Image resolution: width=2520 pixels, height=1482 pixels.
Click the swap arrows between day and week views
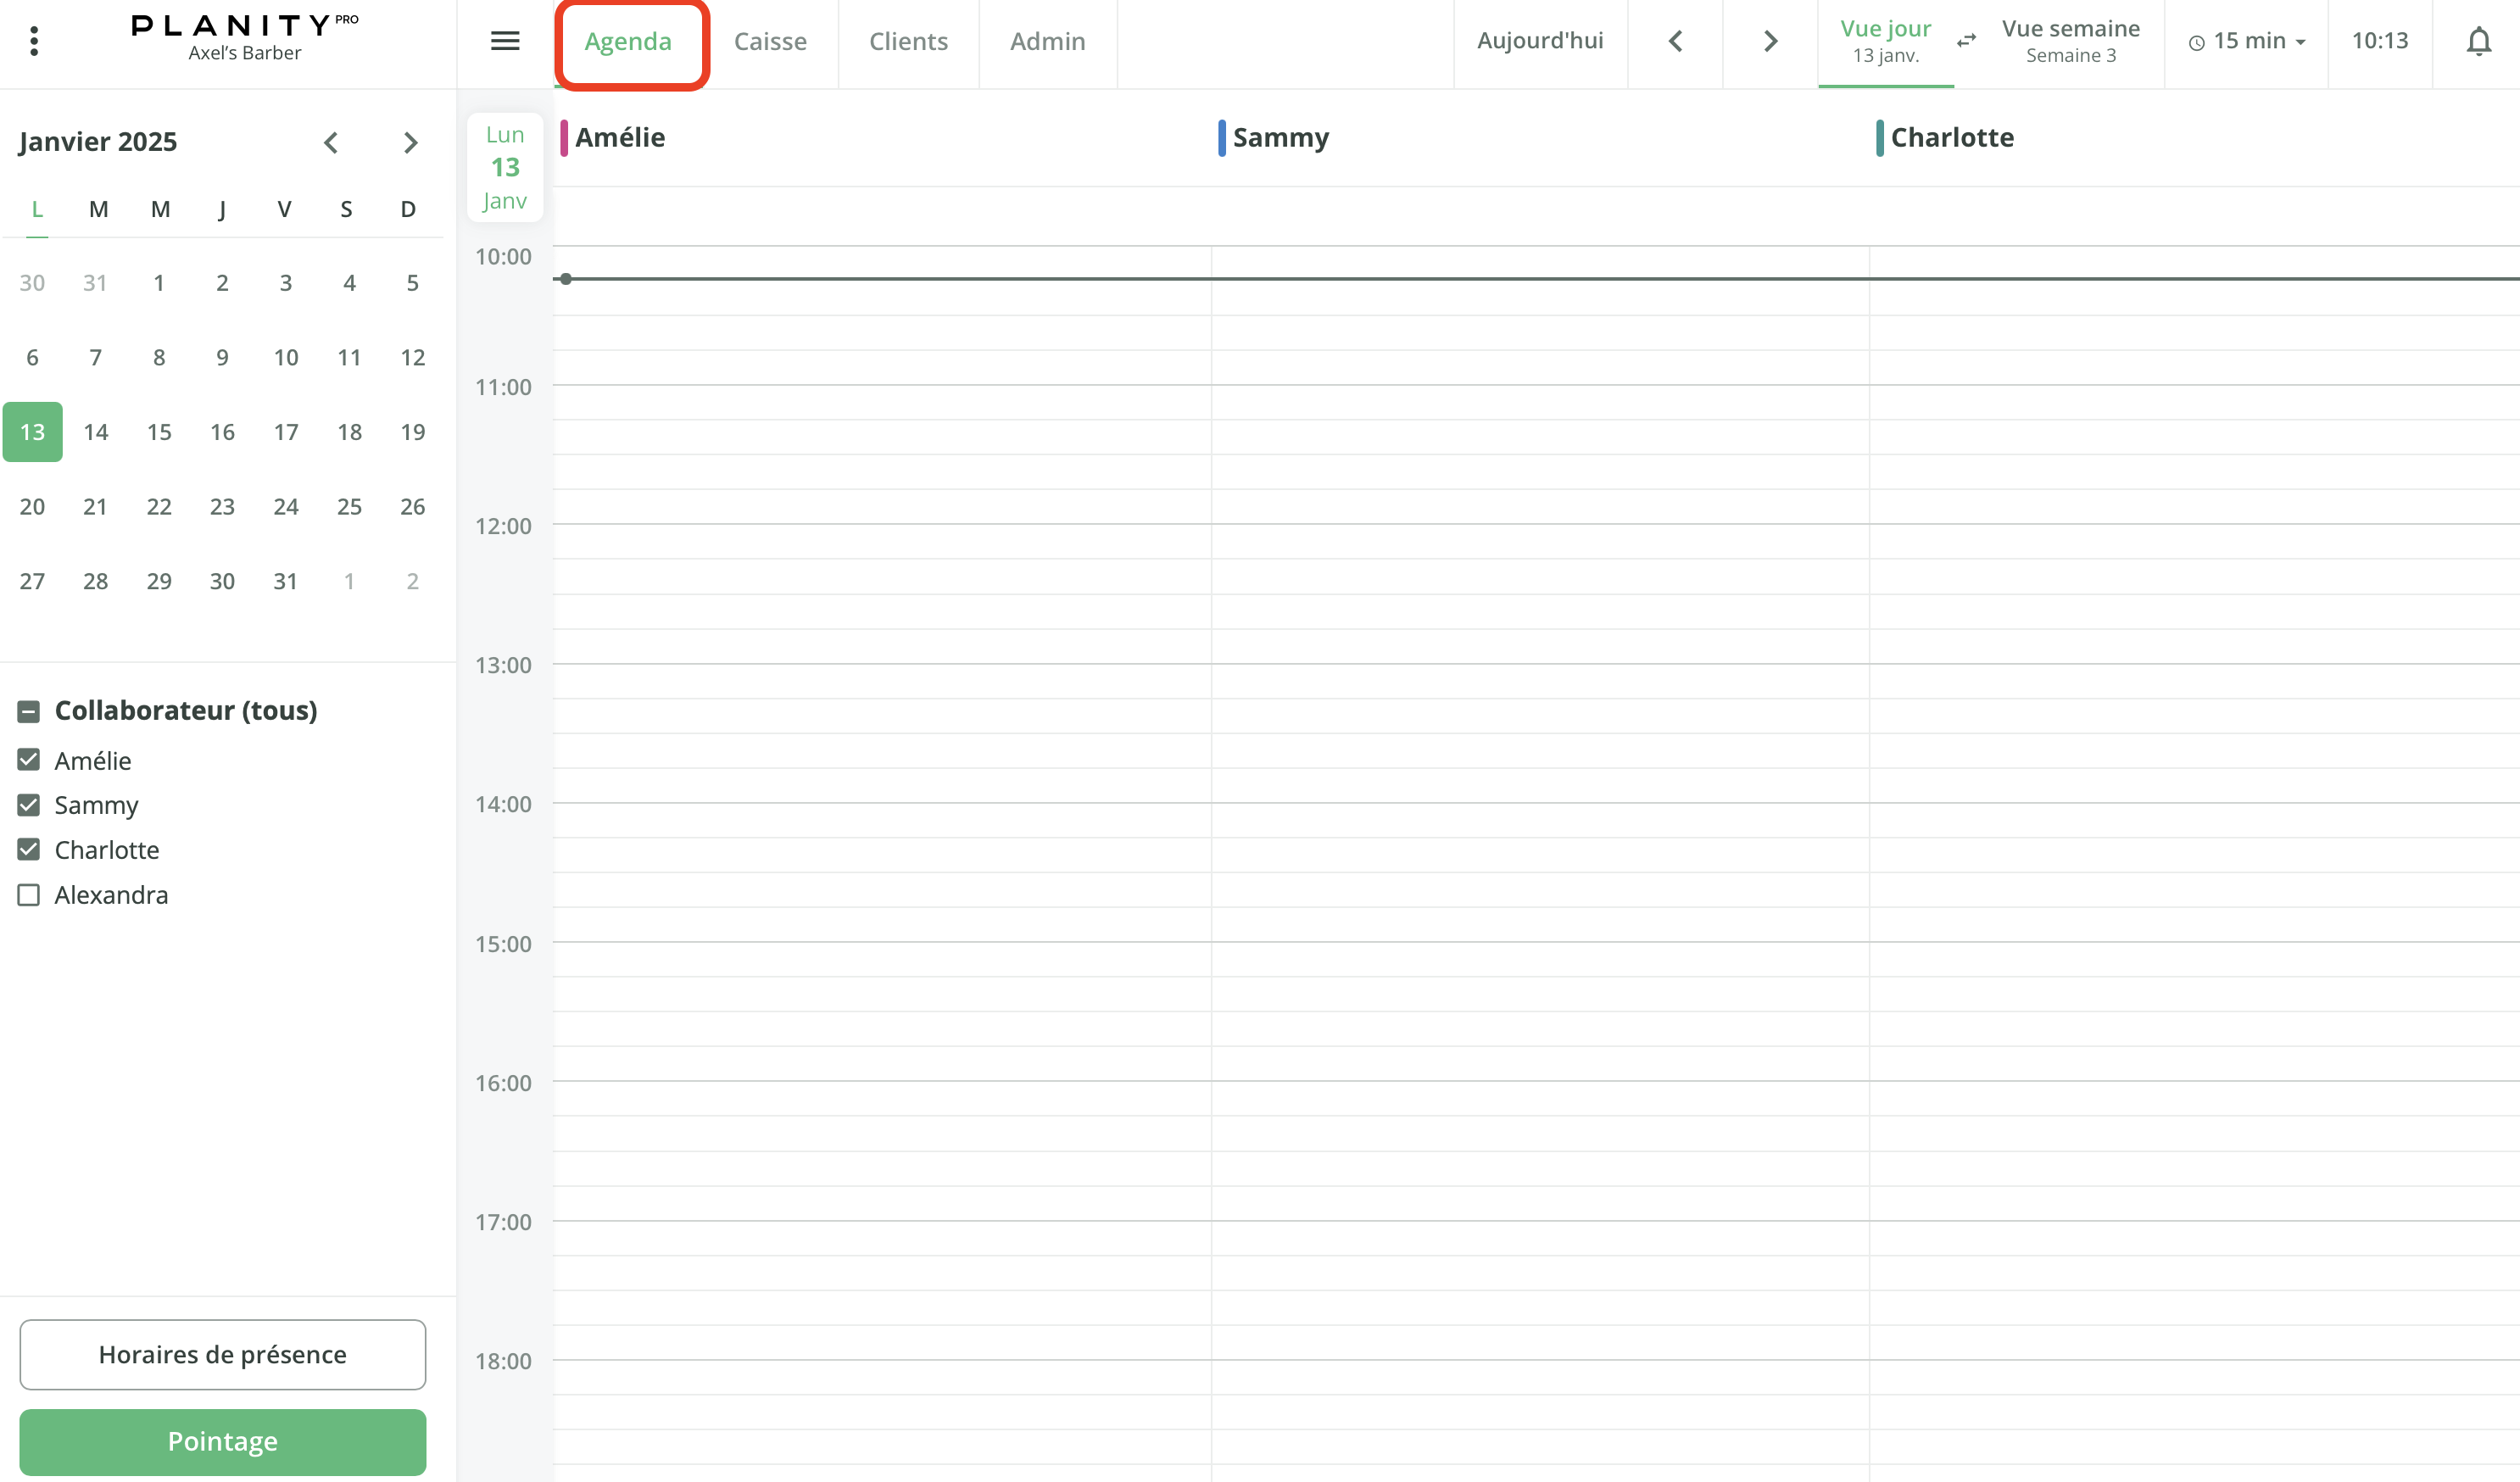click(x=1966, y=41)
